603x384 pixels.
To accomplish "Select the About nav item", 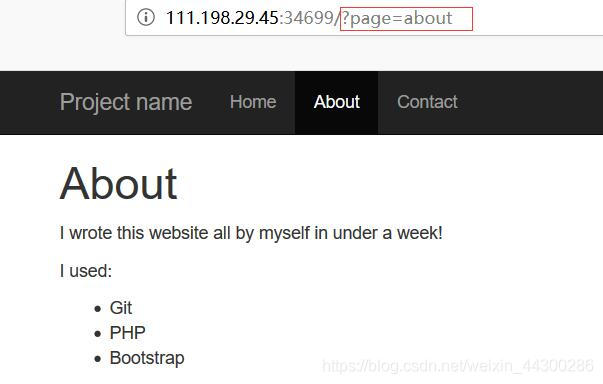I will pos(336,102).
